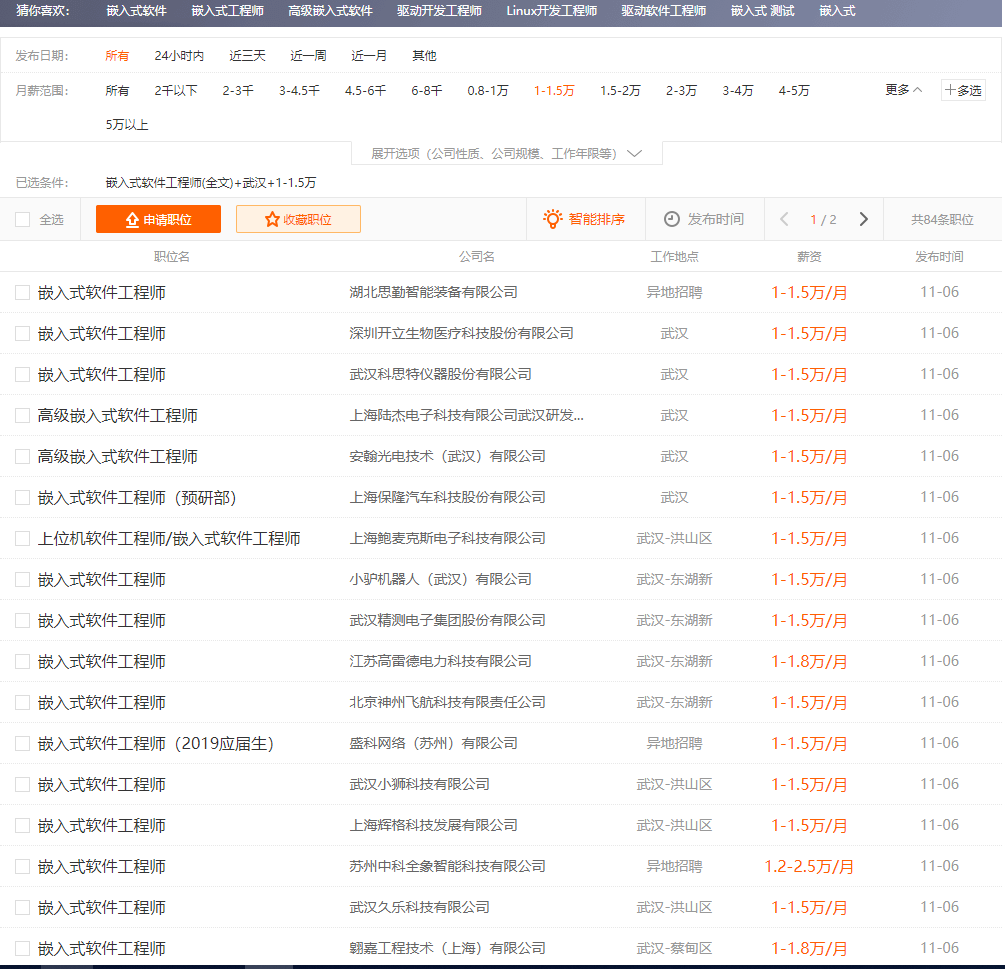Collapse salary ranges with 更多 toggle
The height and width of the screenshot is (969, 1005).
click(904, 90)
